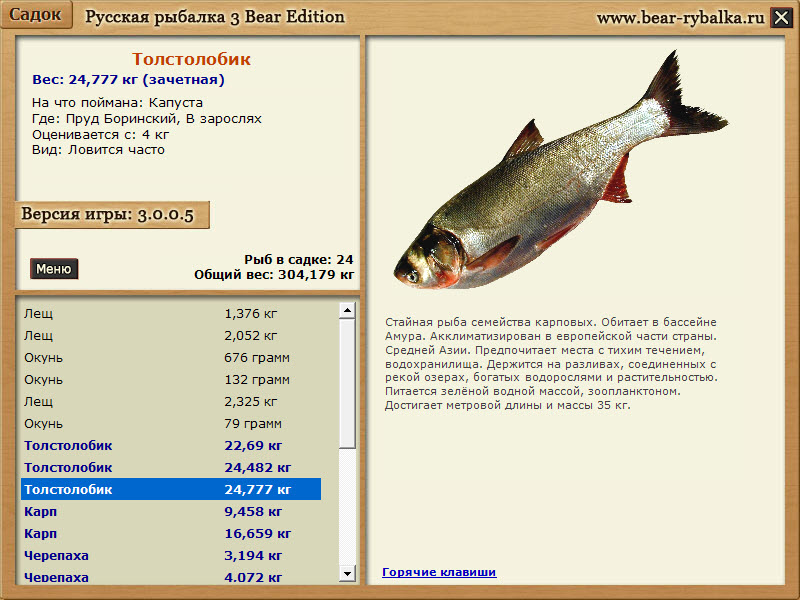The image size is (800, 600).
Task: Select Лещ 1,376 кг in list
Action: coord(170,314)
